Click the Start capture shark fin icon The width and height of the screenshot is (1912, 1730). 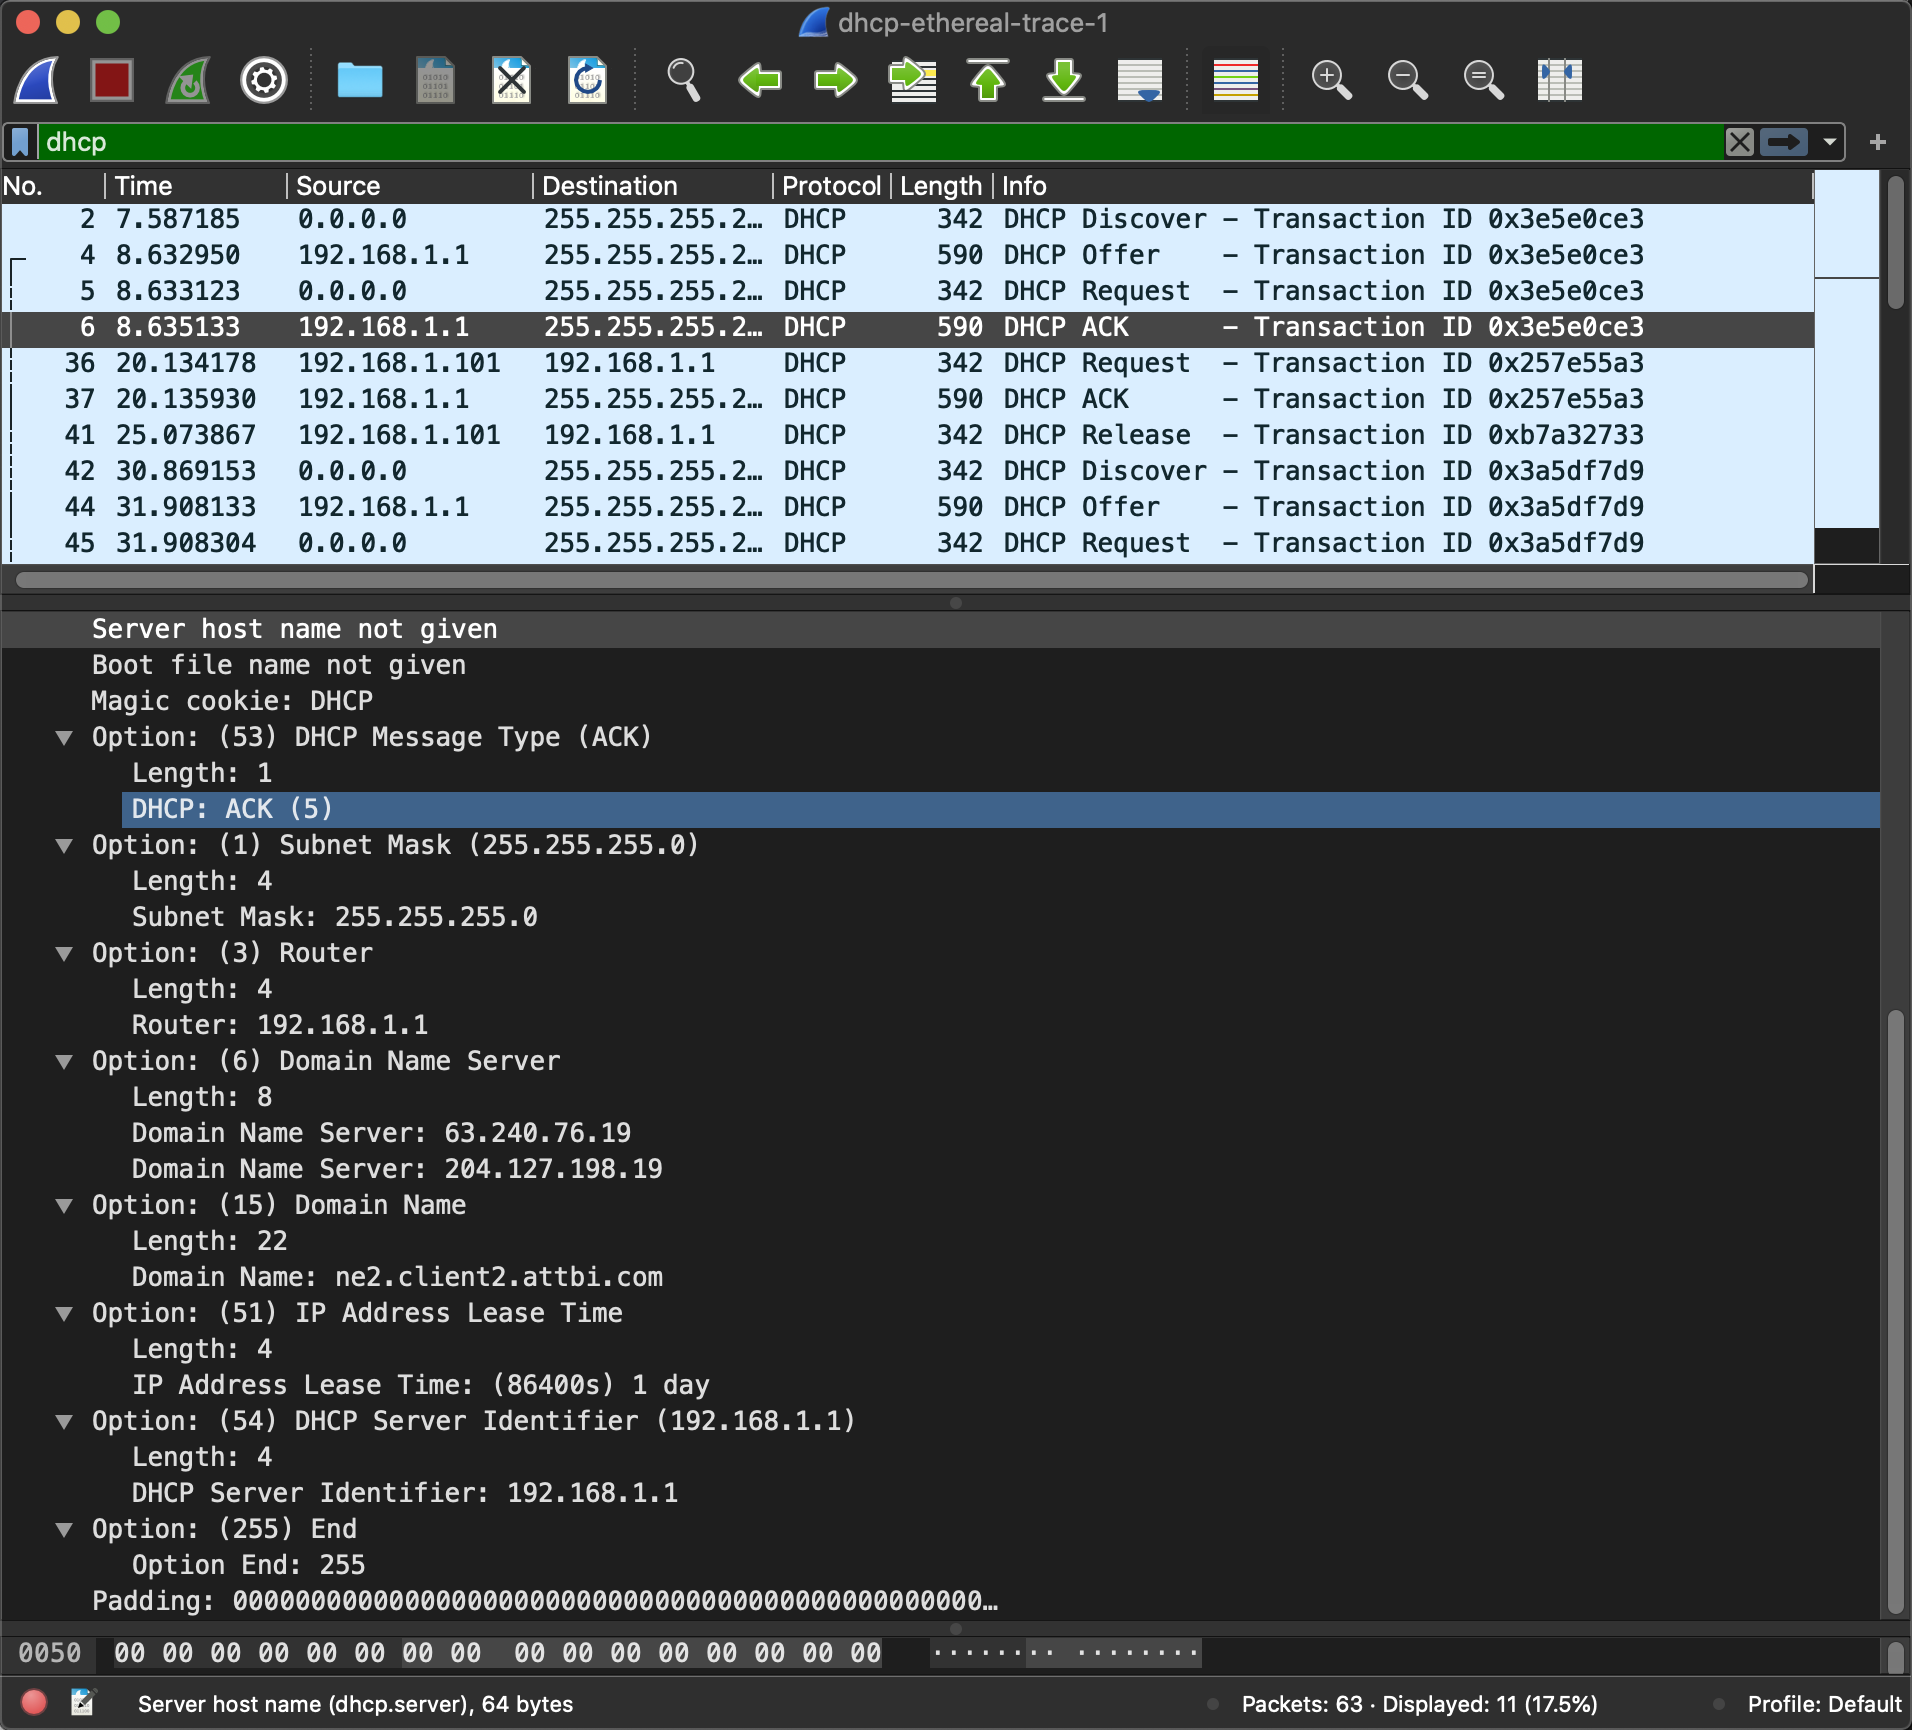click(37, 80)
